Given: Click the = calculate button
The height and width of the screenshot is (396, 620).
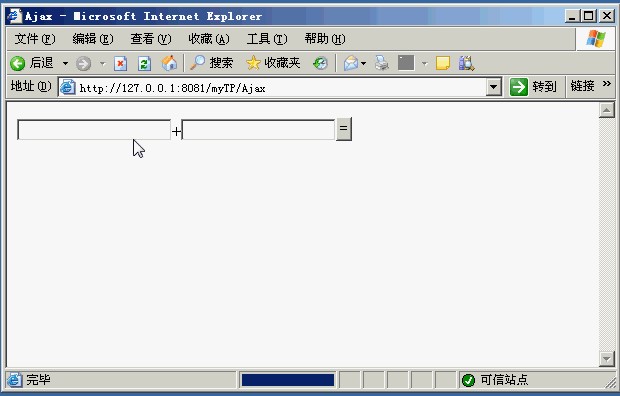Looking at the screenshot, I should click(344, 129).
